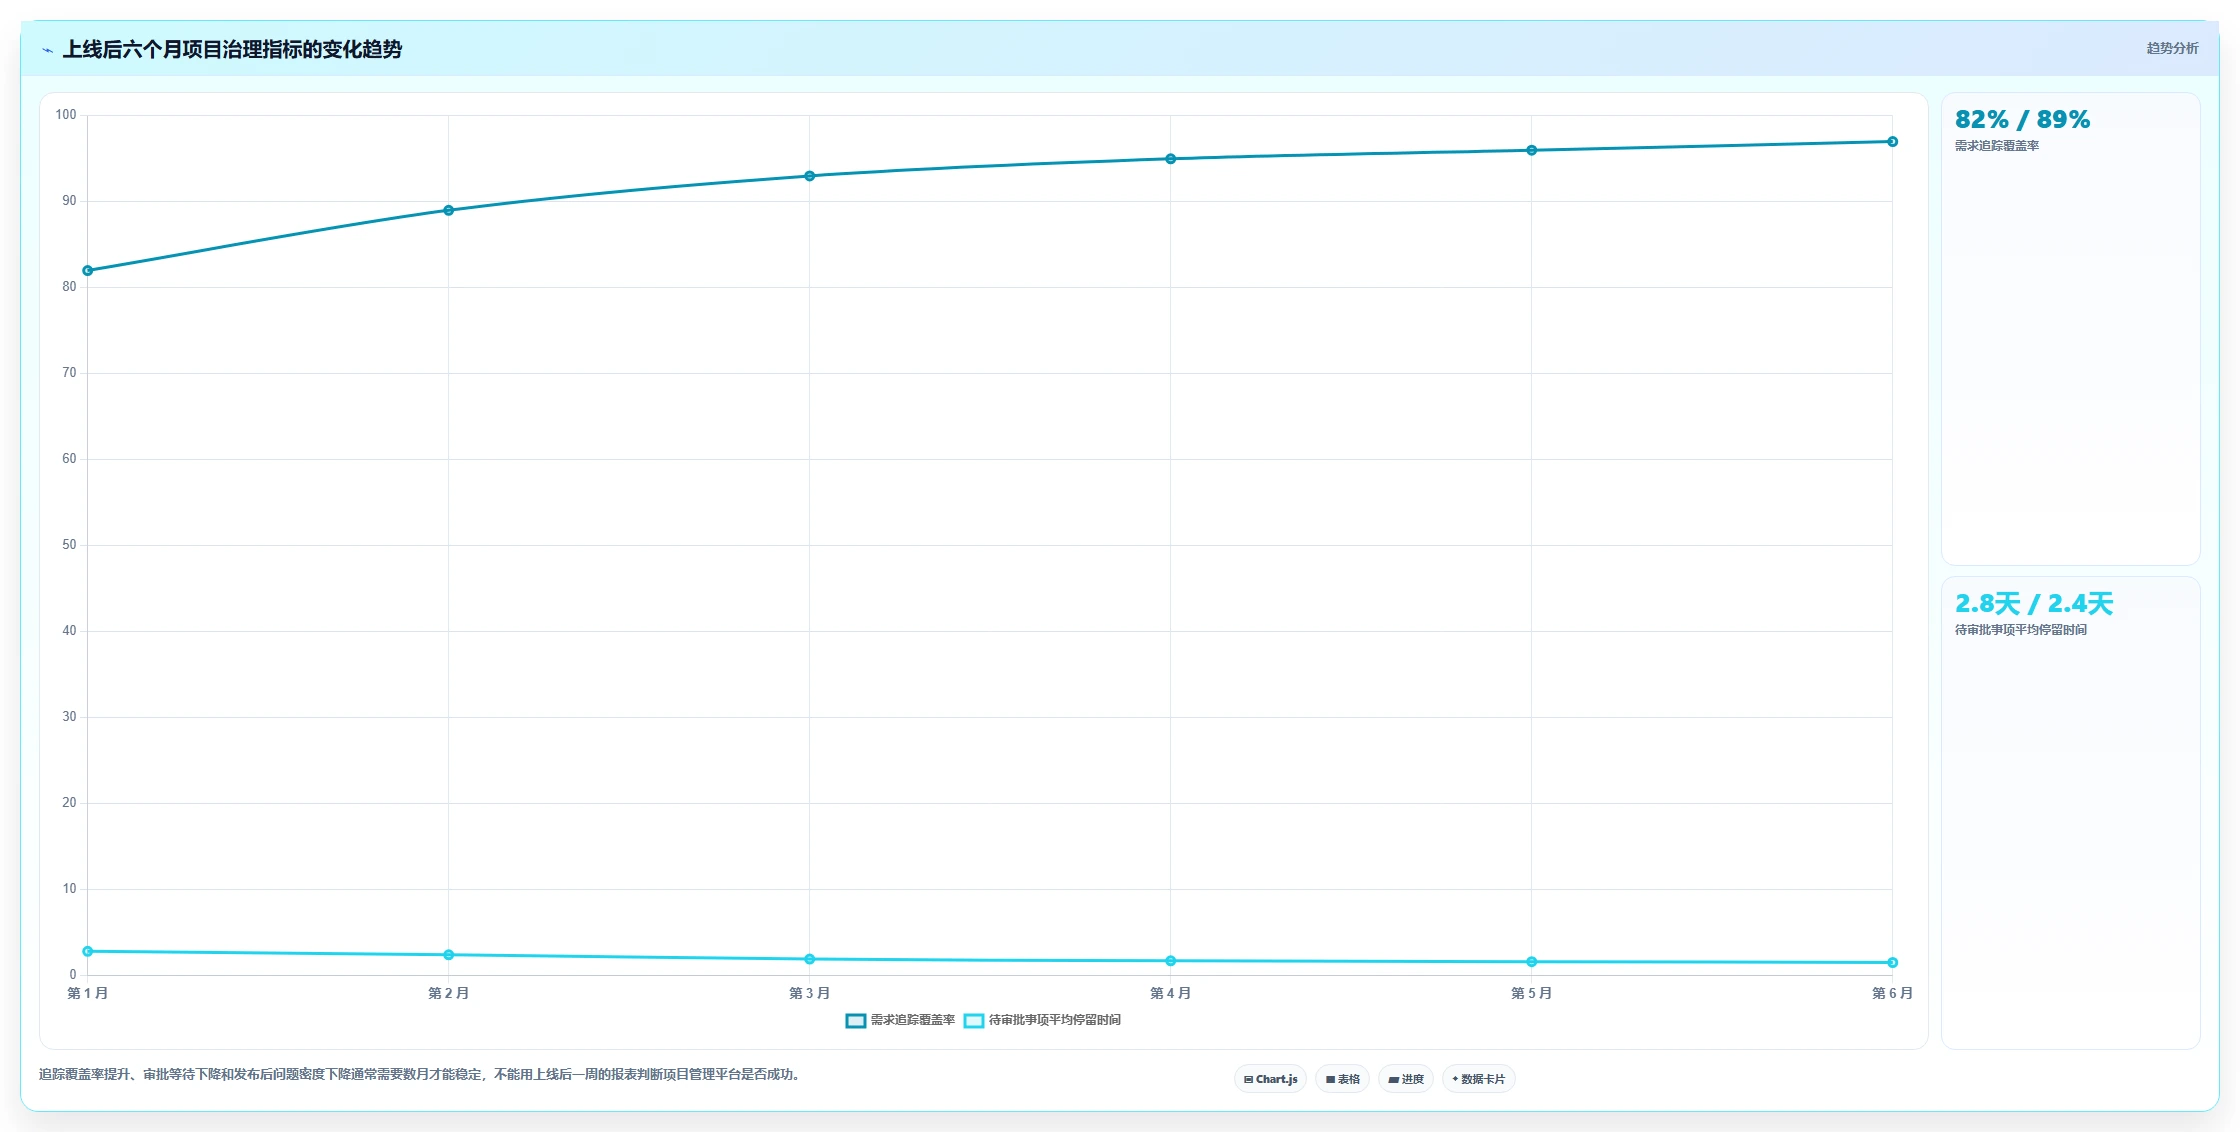Click the 第 6 月 approval dwell-time point

coord(1892,962)
